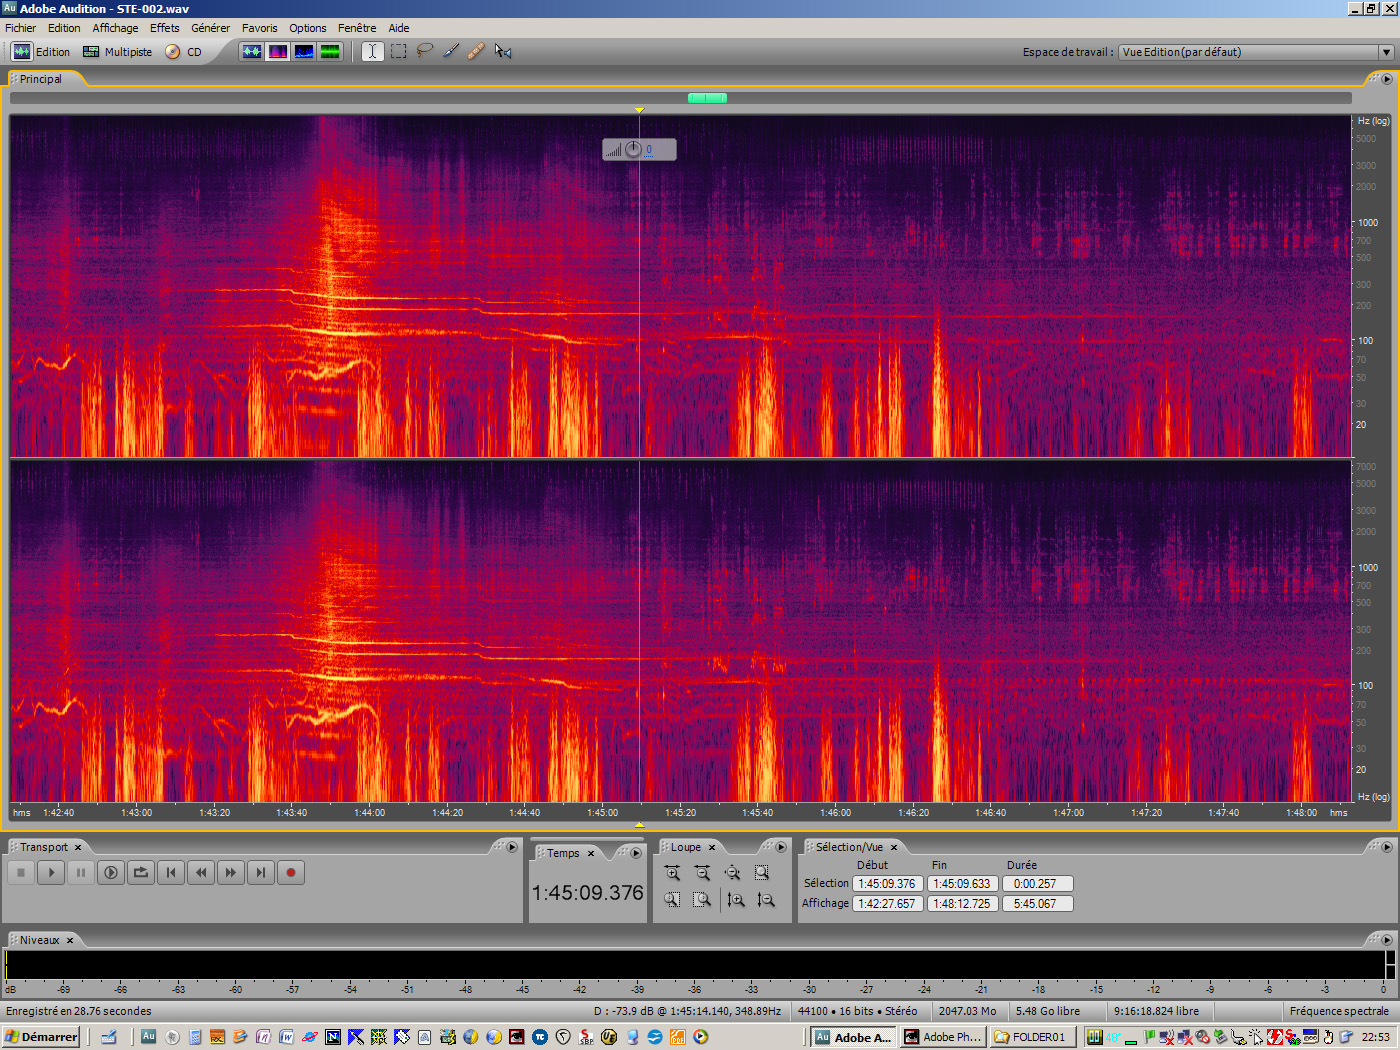This screenshot has width=1400, height=1050.
Task: Open the Espace de travail dropdown
Action: [1386, 52]
